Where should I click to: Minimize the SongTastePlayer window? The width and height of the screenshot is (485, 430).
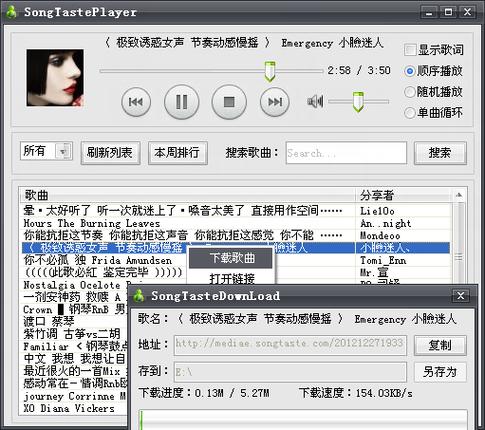click(x=429, y=12)
